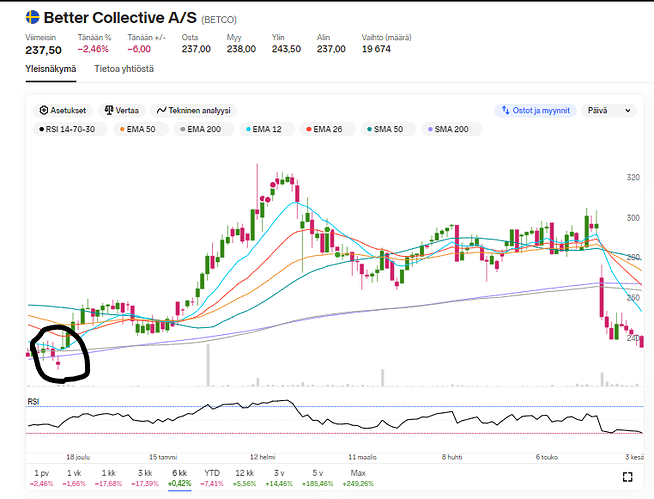654x499 pixels.
Task: Click the red EMA 26 color dot
Action: tap(309, 129)
